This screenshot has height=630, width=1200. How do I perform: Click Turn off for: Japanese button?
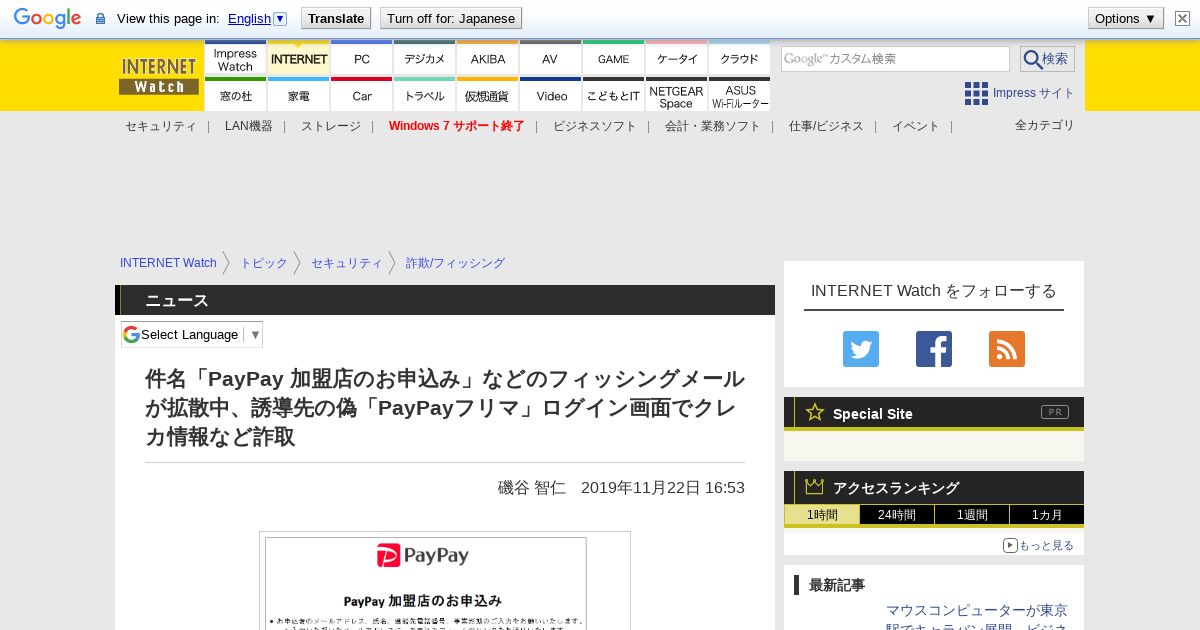(x=451, y=18)
